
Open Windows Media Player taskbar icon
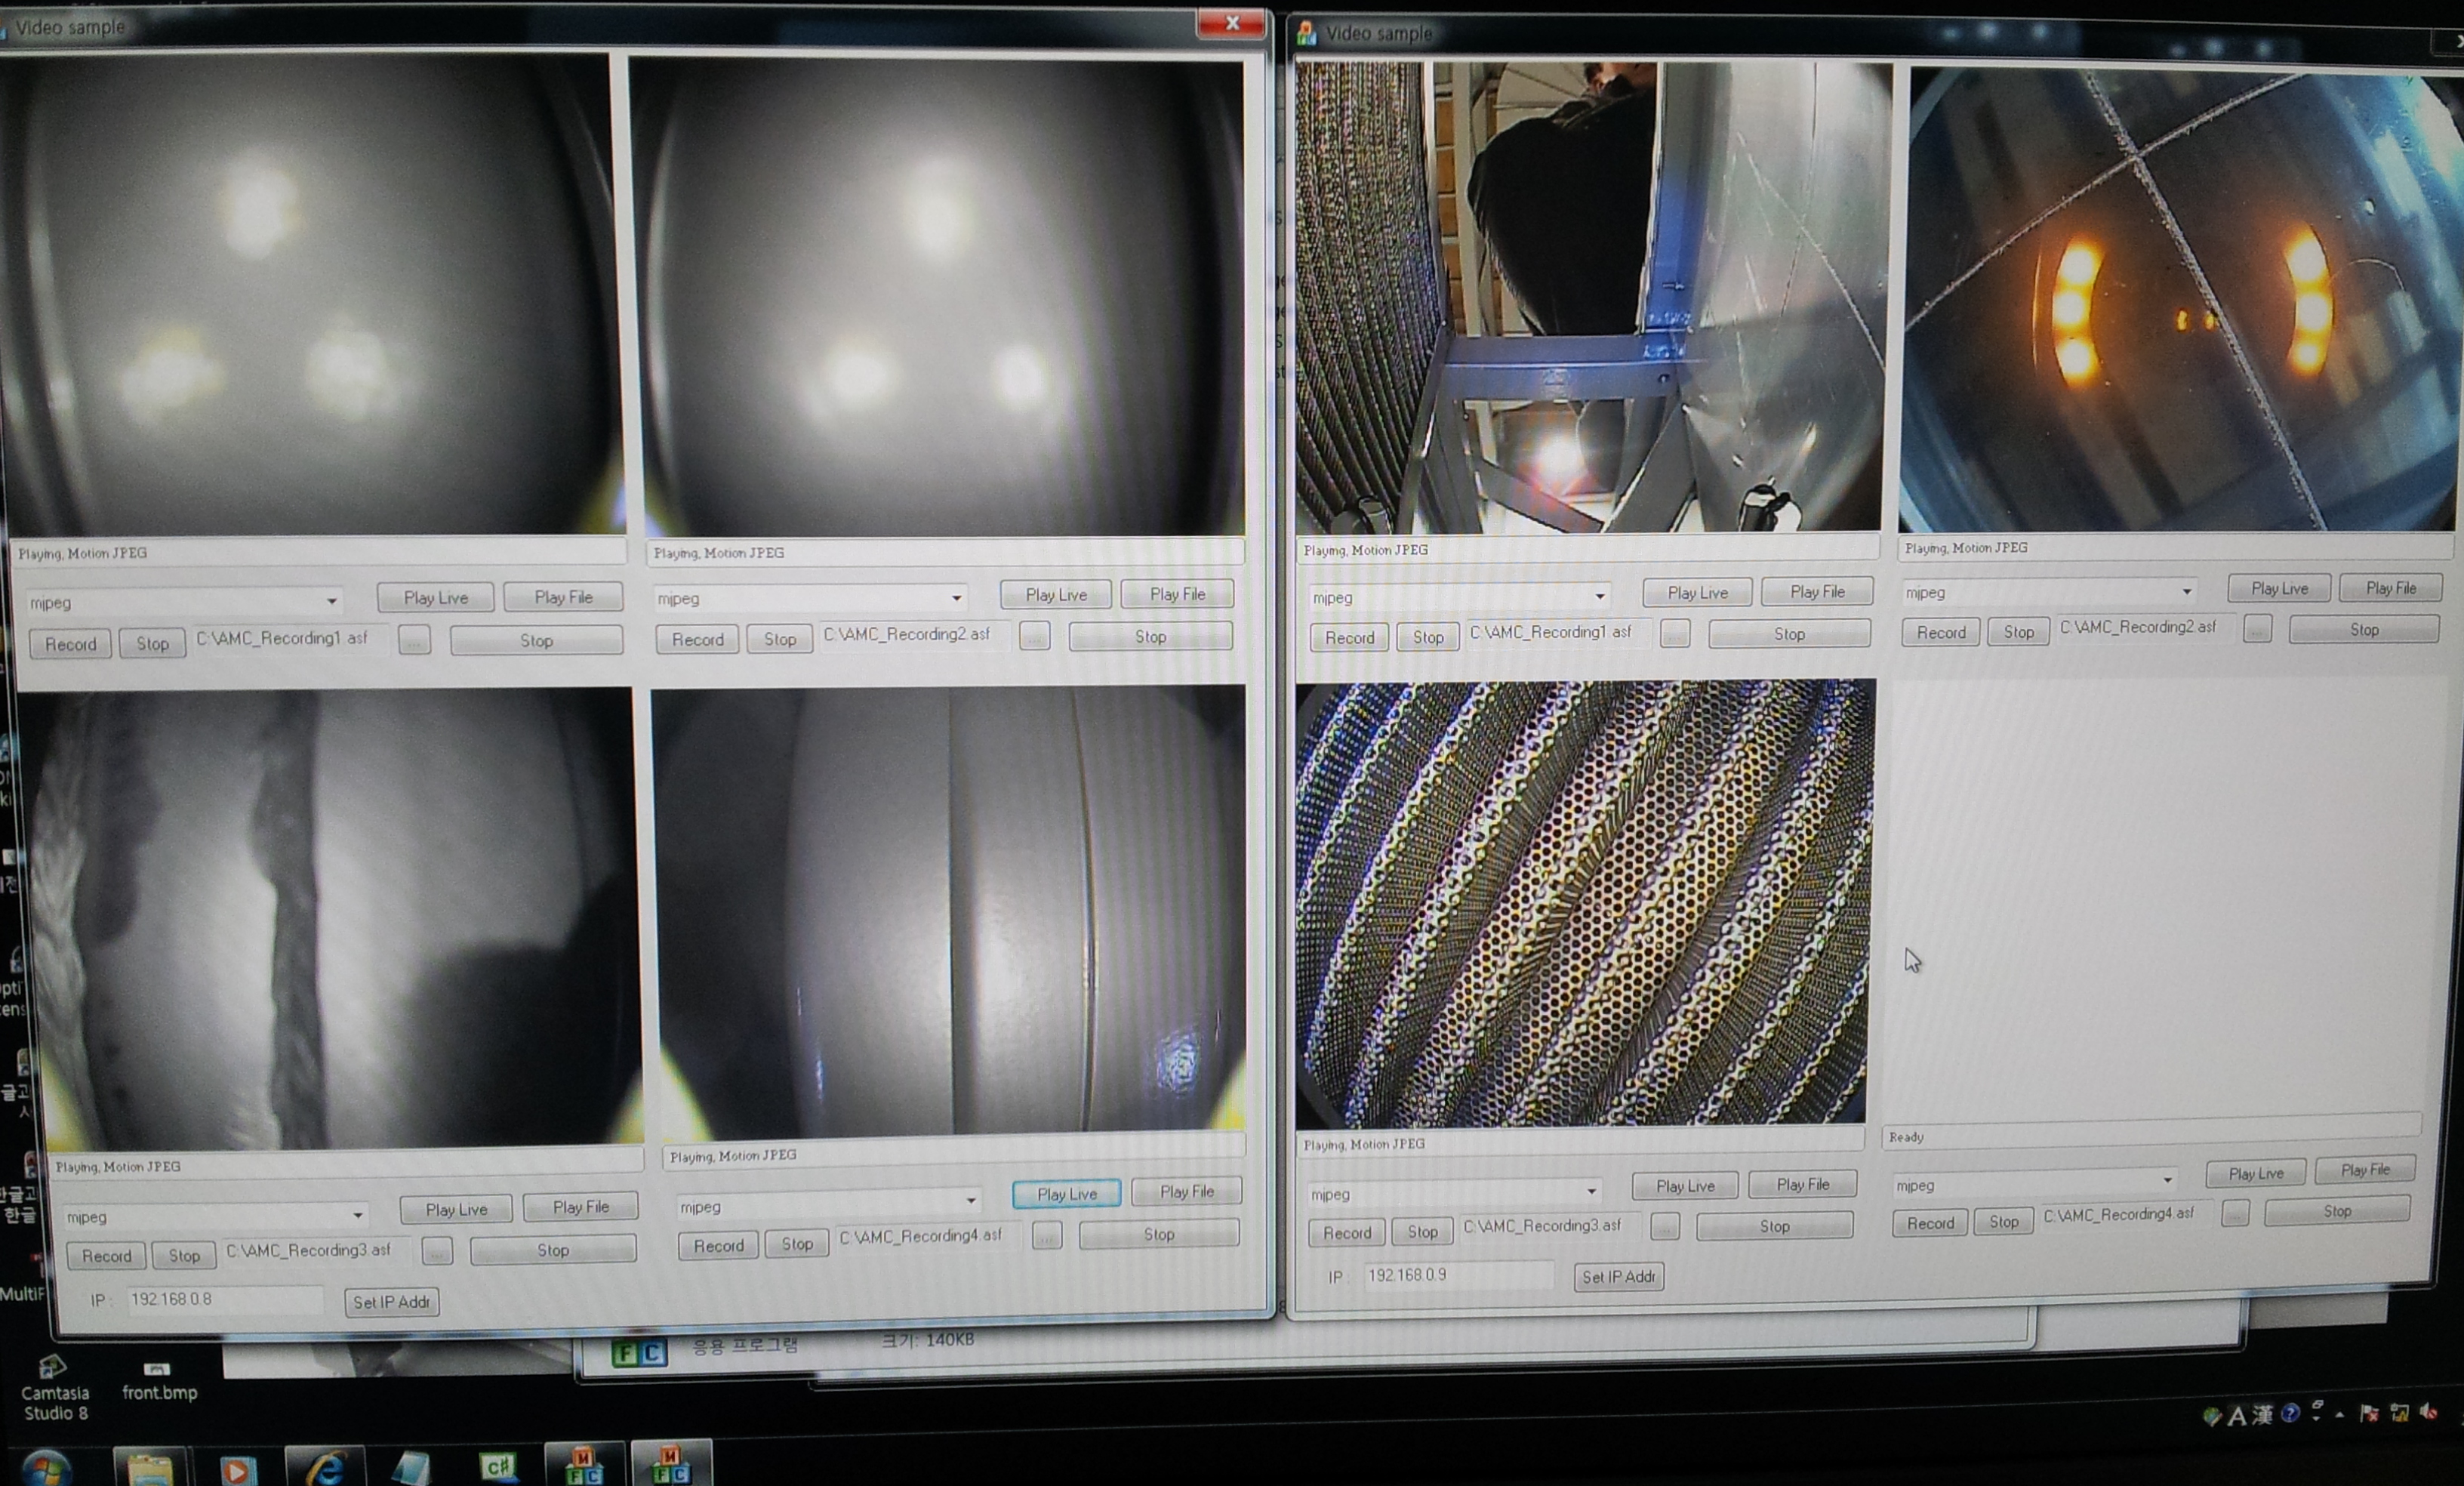(237, 1470)
